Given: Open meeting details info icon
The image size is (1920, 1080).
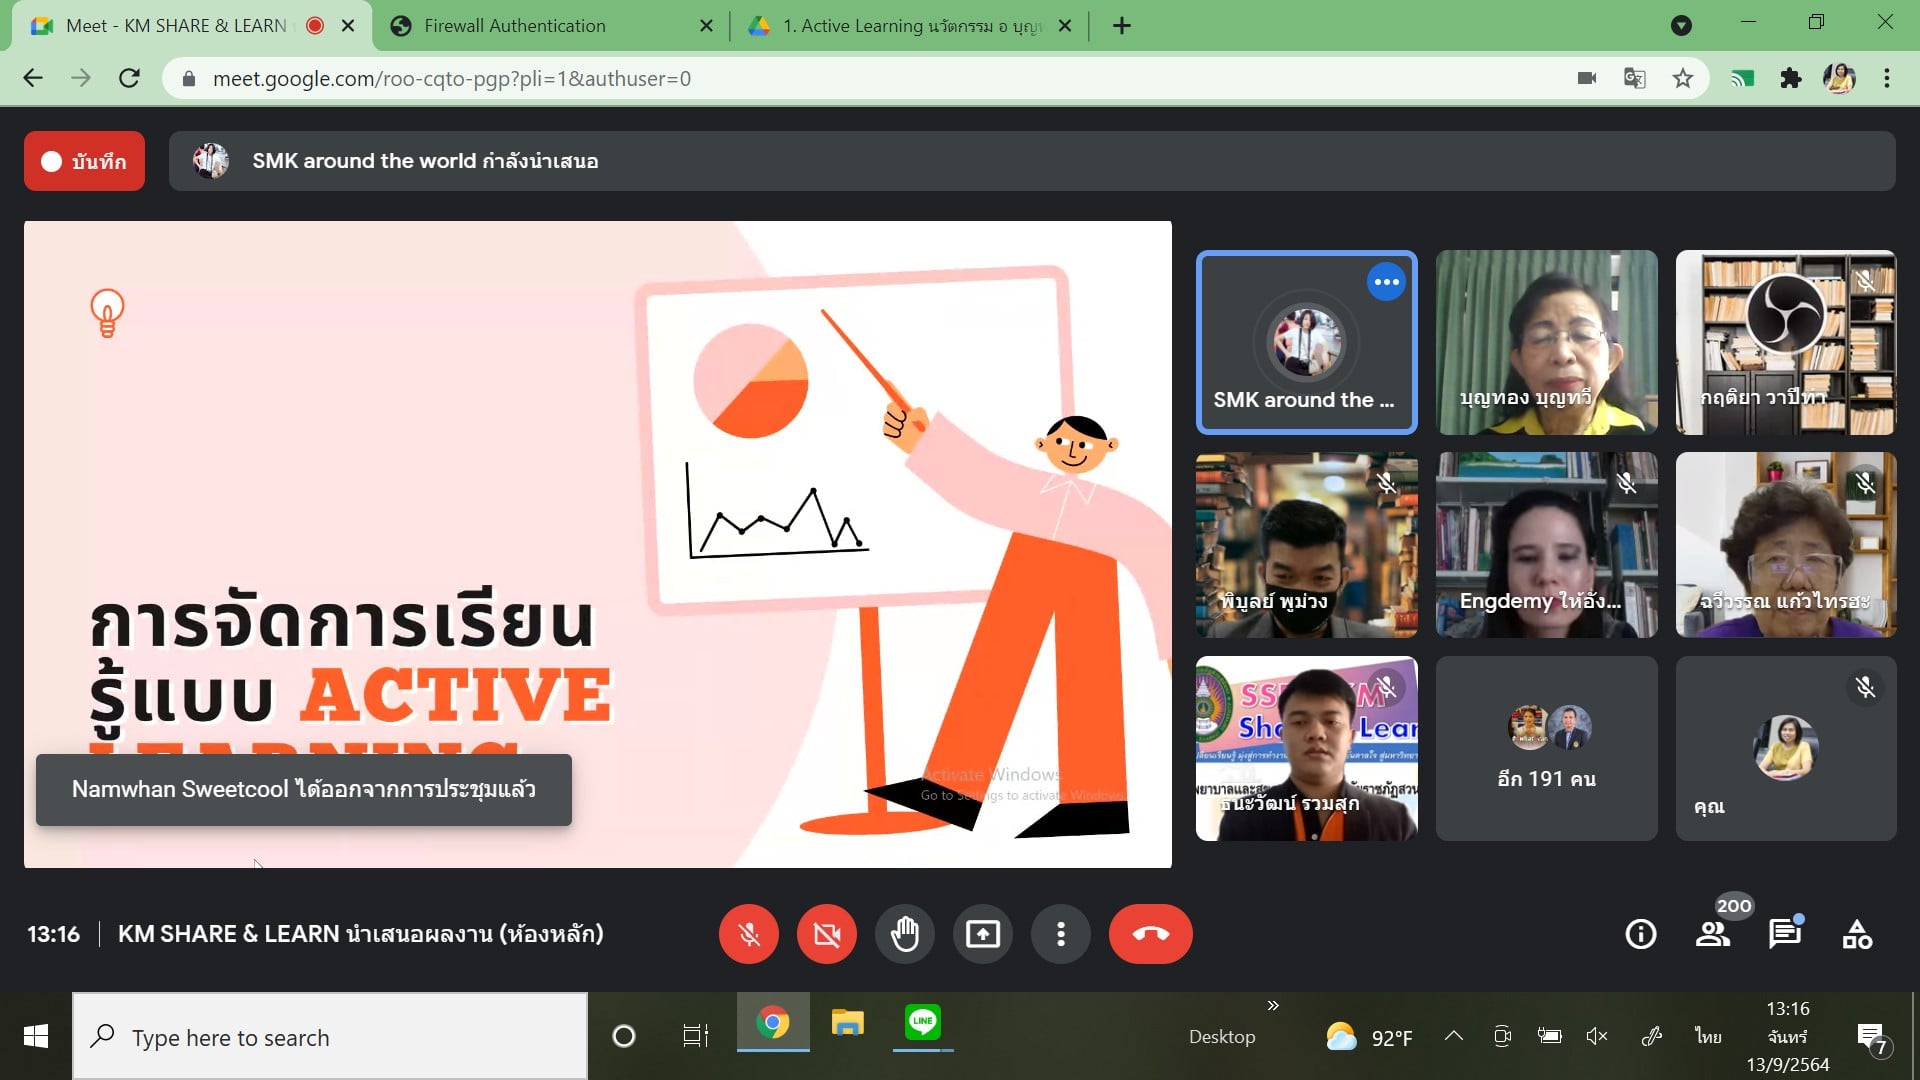Looking at the screenshot, I should pyautogui.click(x=1640, y=934).
